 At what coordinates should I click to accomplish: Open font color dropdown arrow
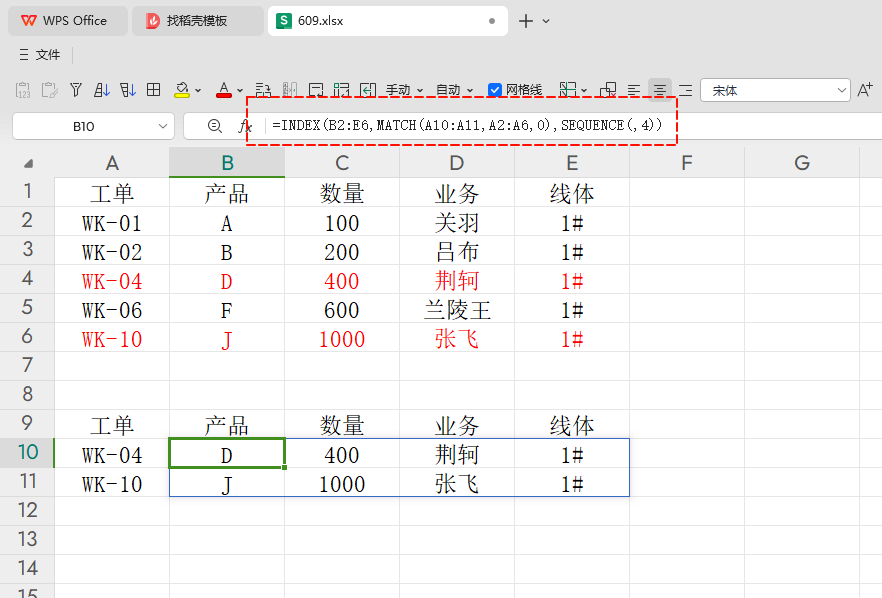click(240, 90)
